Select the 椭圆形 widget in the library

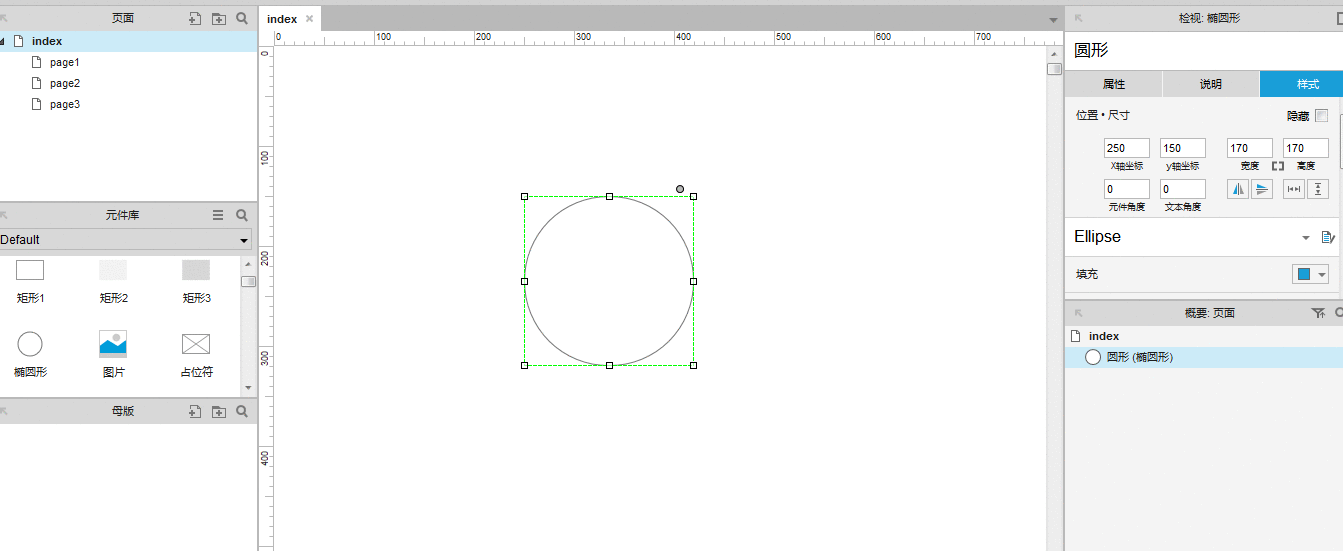pyautogui.click(x=30, y=355)
